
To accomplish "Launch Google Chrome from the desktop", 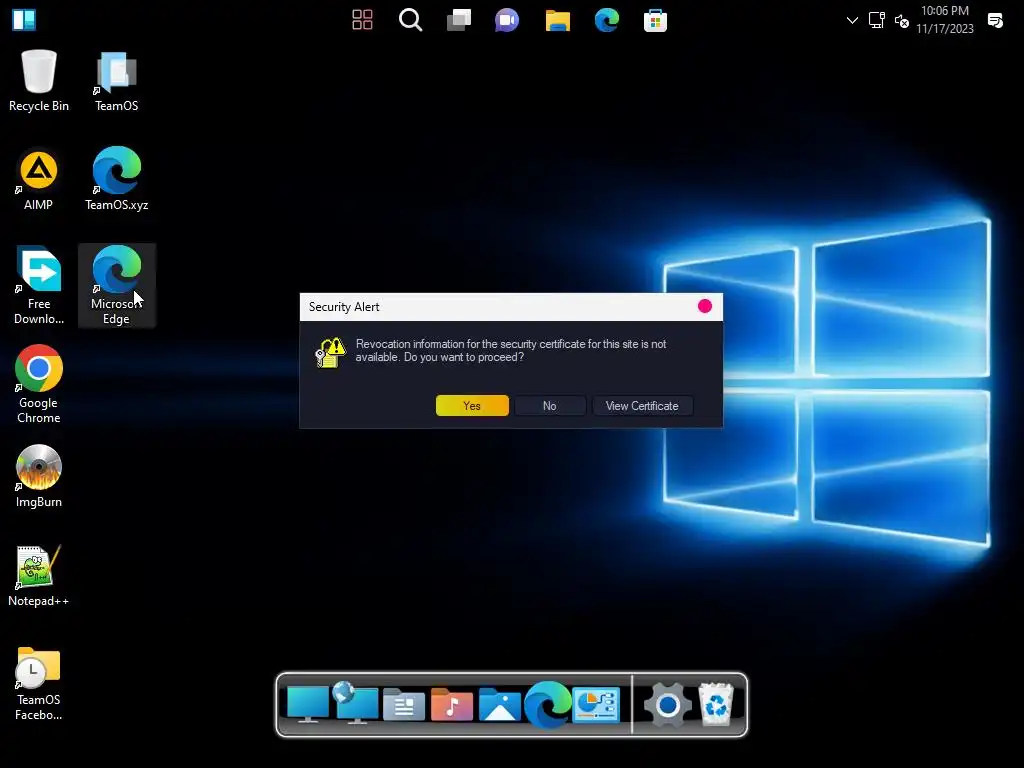I will pyautogui.click(x=39, y=384).
